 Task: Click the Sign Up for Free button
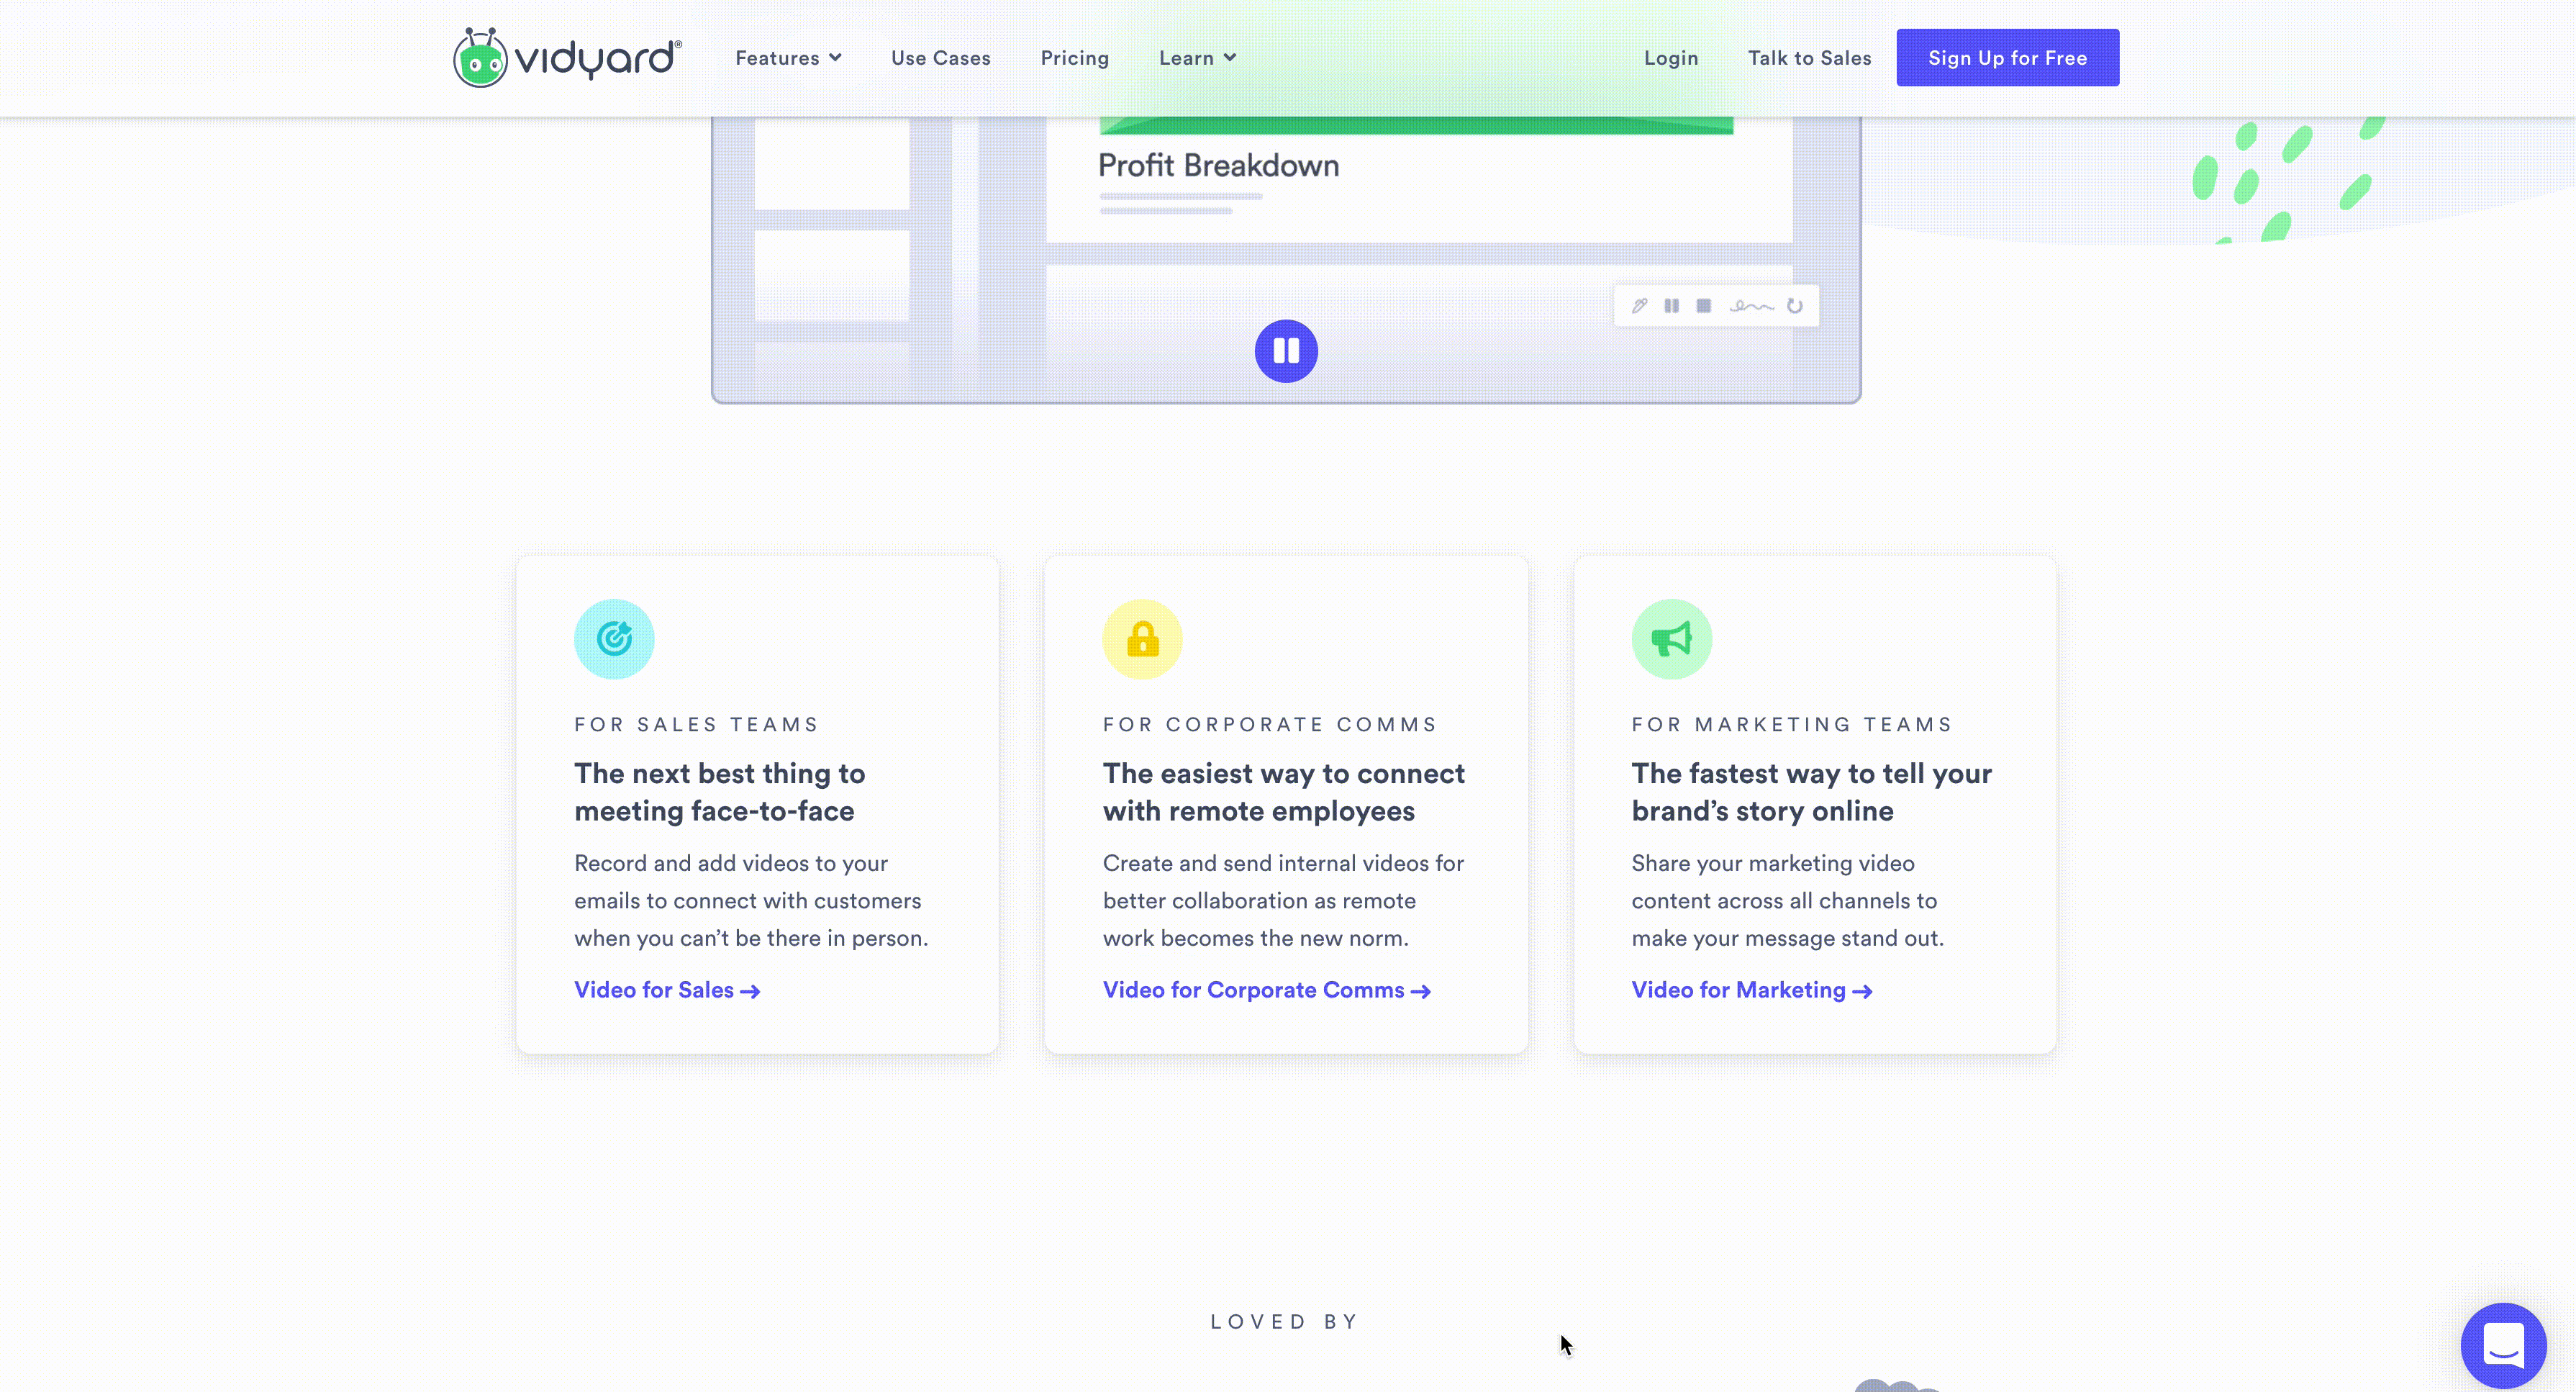(2007, 57)
